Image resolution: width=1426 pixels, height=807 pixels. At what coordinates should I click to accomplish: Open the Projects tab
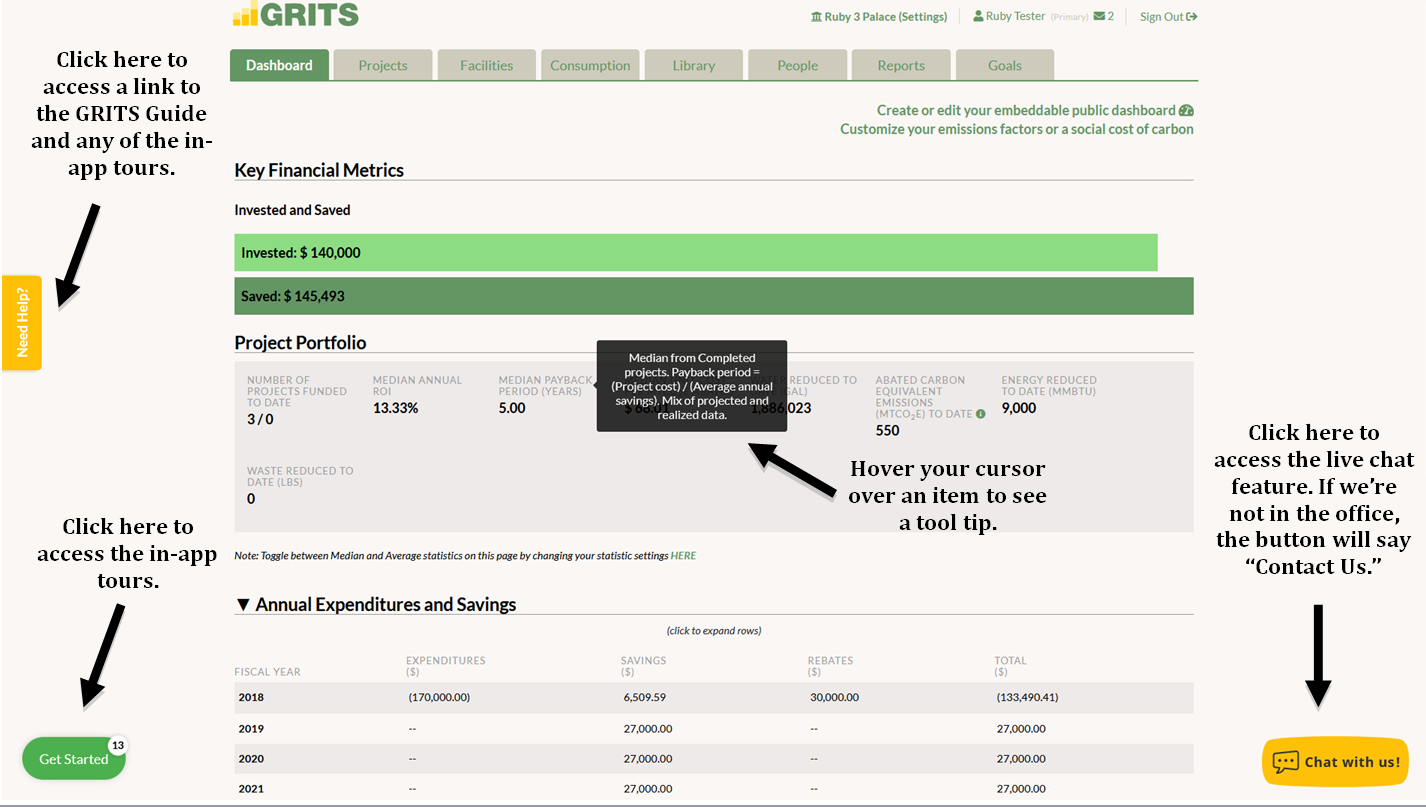(383, 65)
